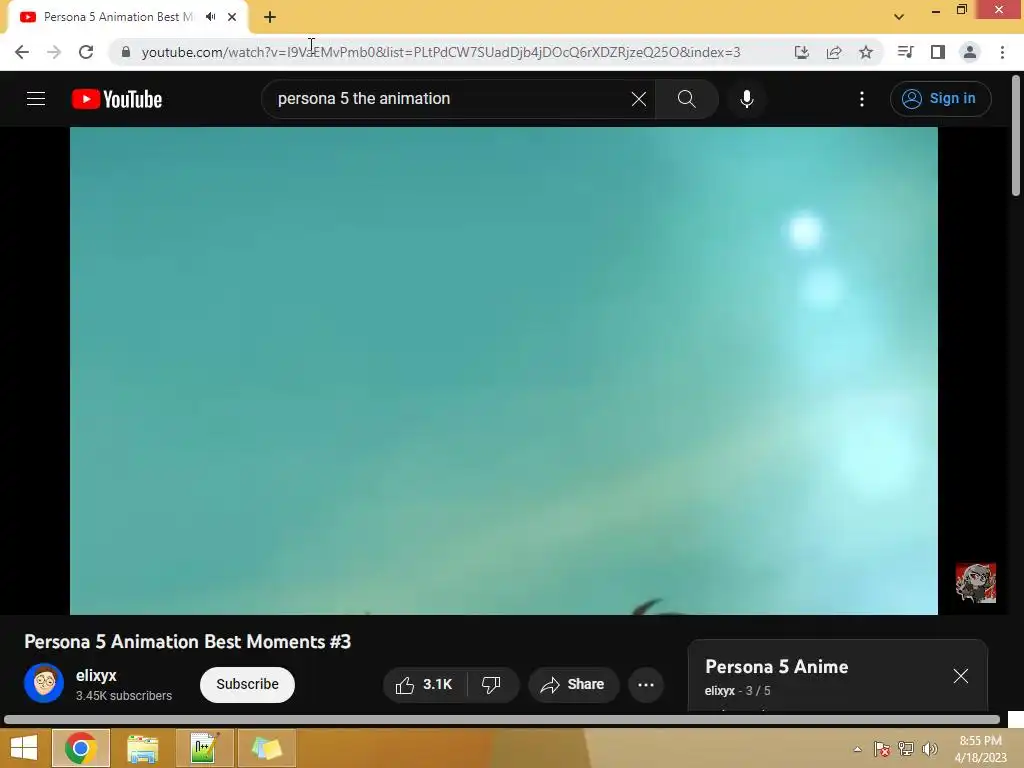Install app from address bar icon

[801, 52]
